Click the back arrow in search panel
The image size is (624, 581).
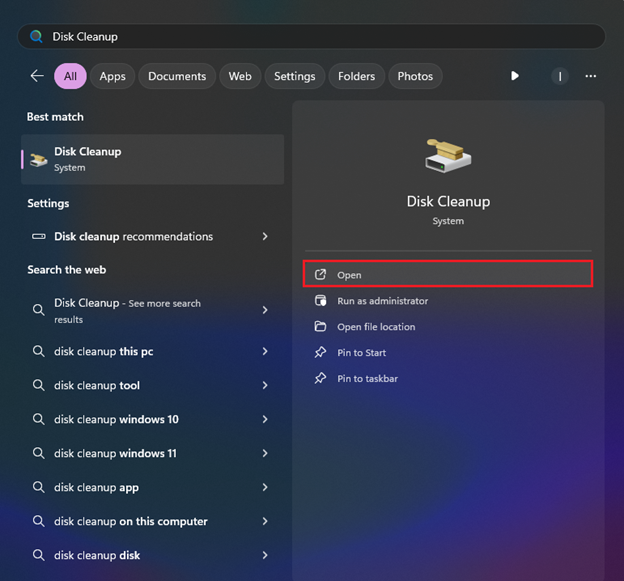point(37,76)
